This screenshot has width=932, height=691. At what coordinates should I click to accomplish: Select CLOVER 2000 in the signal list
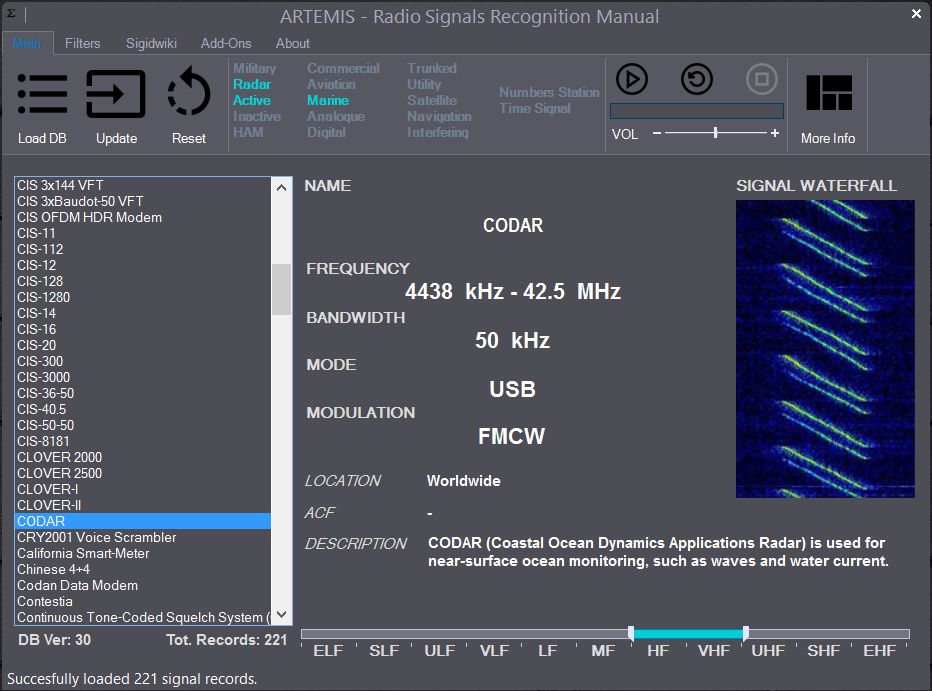pos(60,457)
